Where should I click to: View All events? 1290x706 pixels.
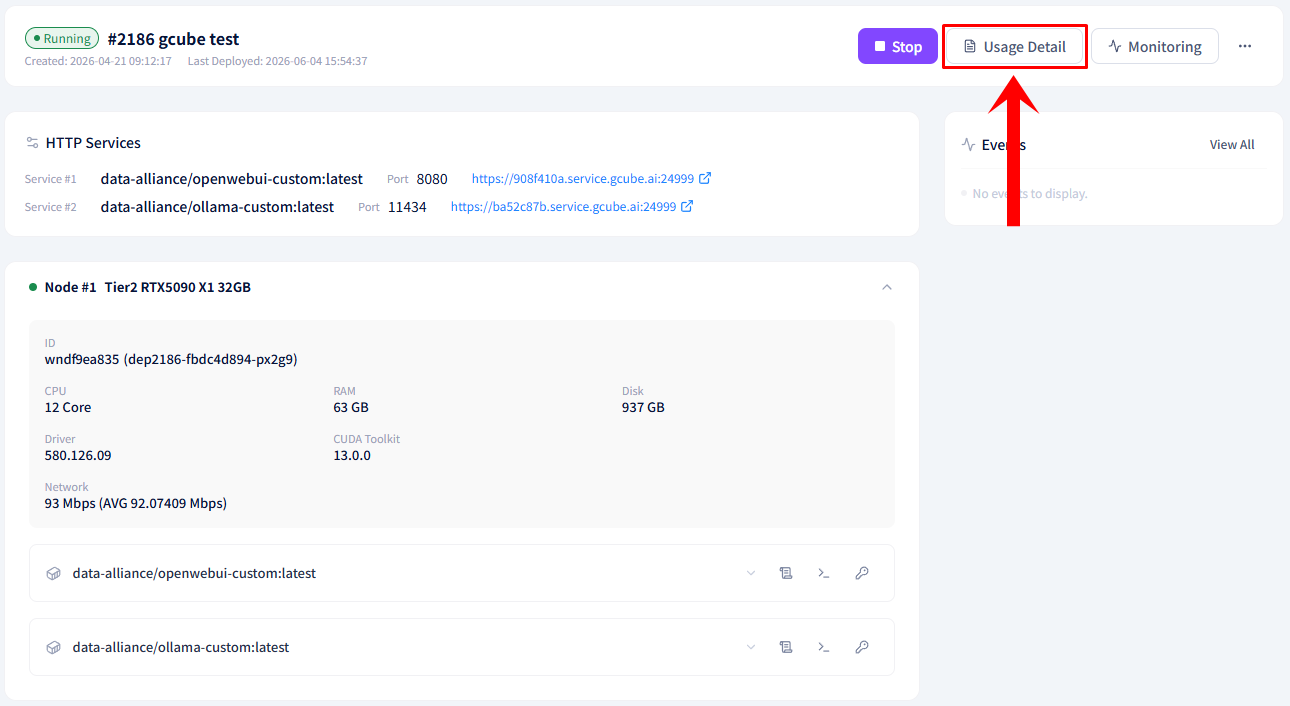coord(1232,144)
